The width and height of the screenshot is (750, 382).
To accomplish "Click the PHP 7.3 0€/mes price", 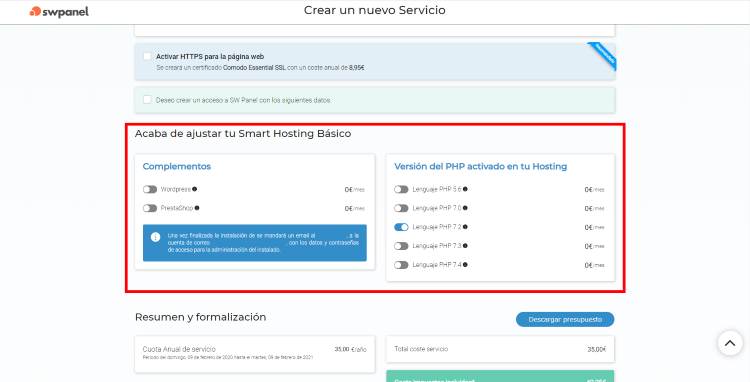I will [x=595, y=246].
